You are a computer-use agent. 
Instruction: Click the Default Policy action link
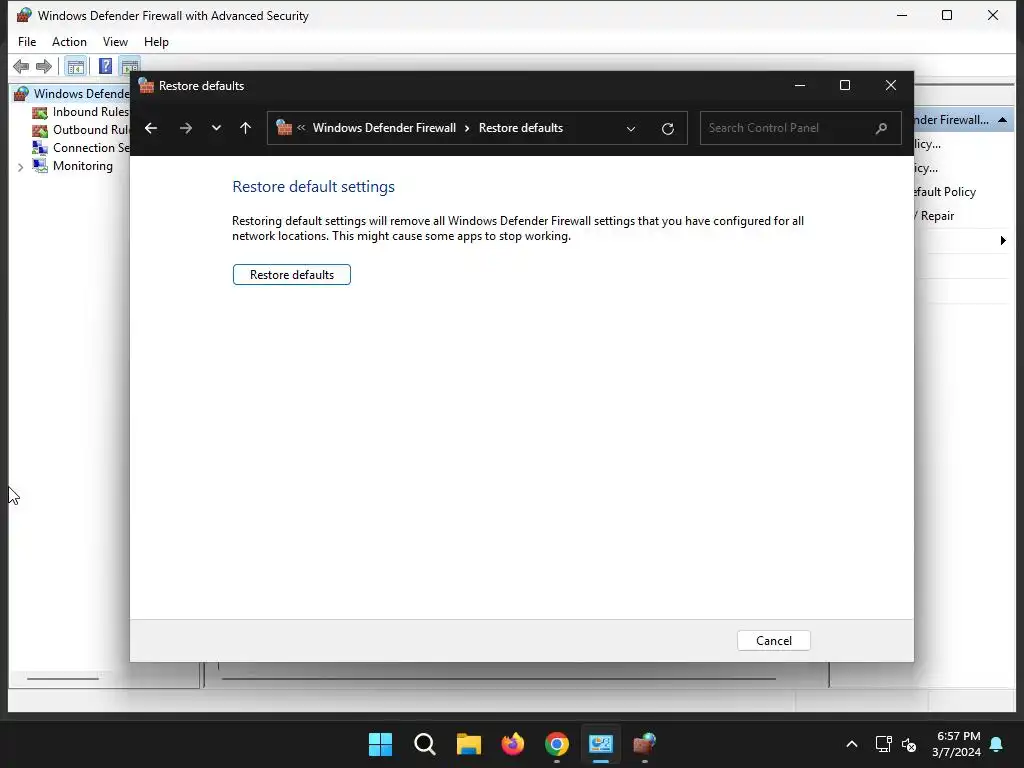(945, 192)
